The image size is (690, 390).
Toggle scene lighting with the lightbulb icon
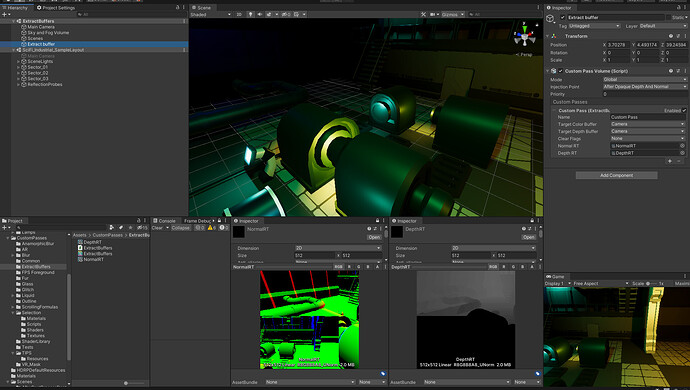pos(250,15)
